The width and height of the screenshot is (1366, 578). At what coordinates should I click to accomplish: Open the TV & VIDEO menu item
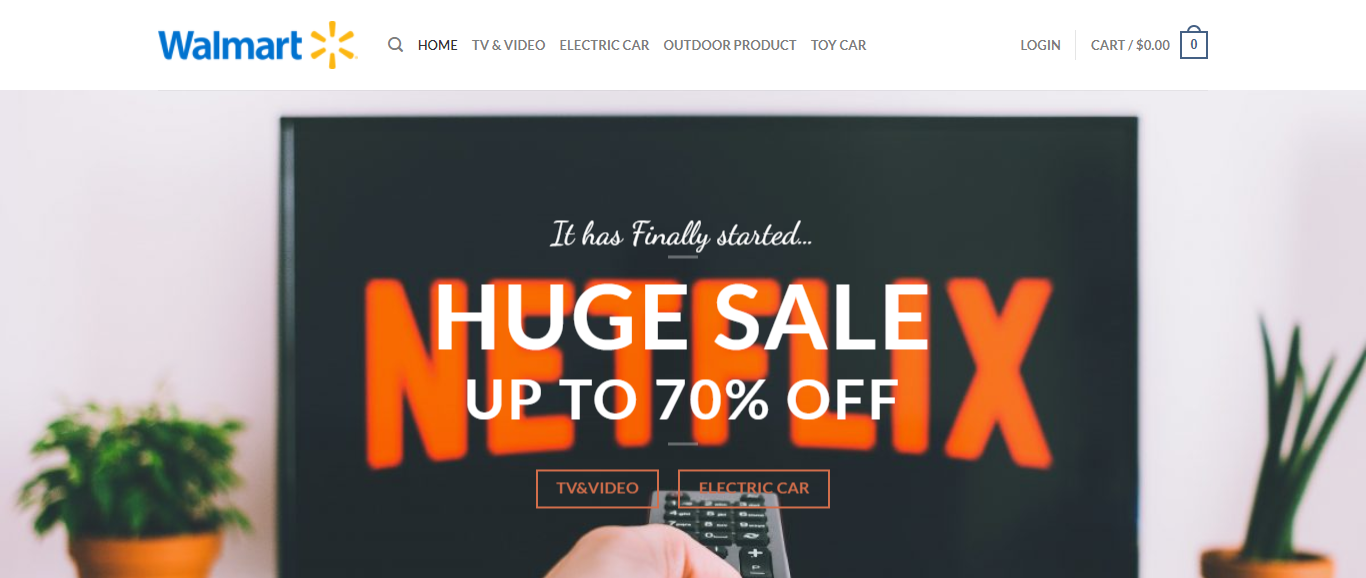[509, 45]
